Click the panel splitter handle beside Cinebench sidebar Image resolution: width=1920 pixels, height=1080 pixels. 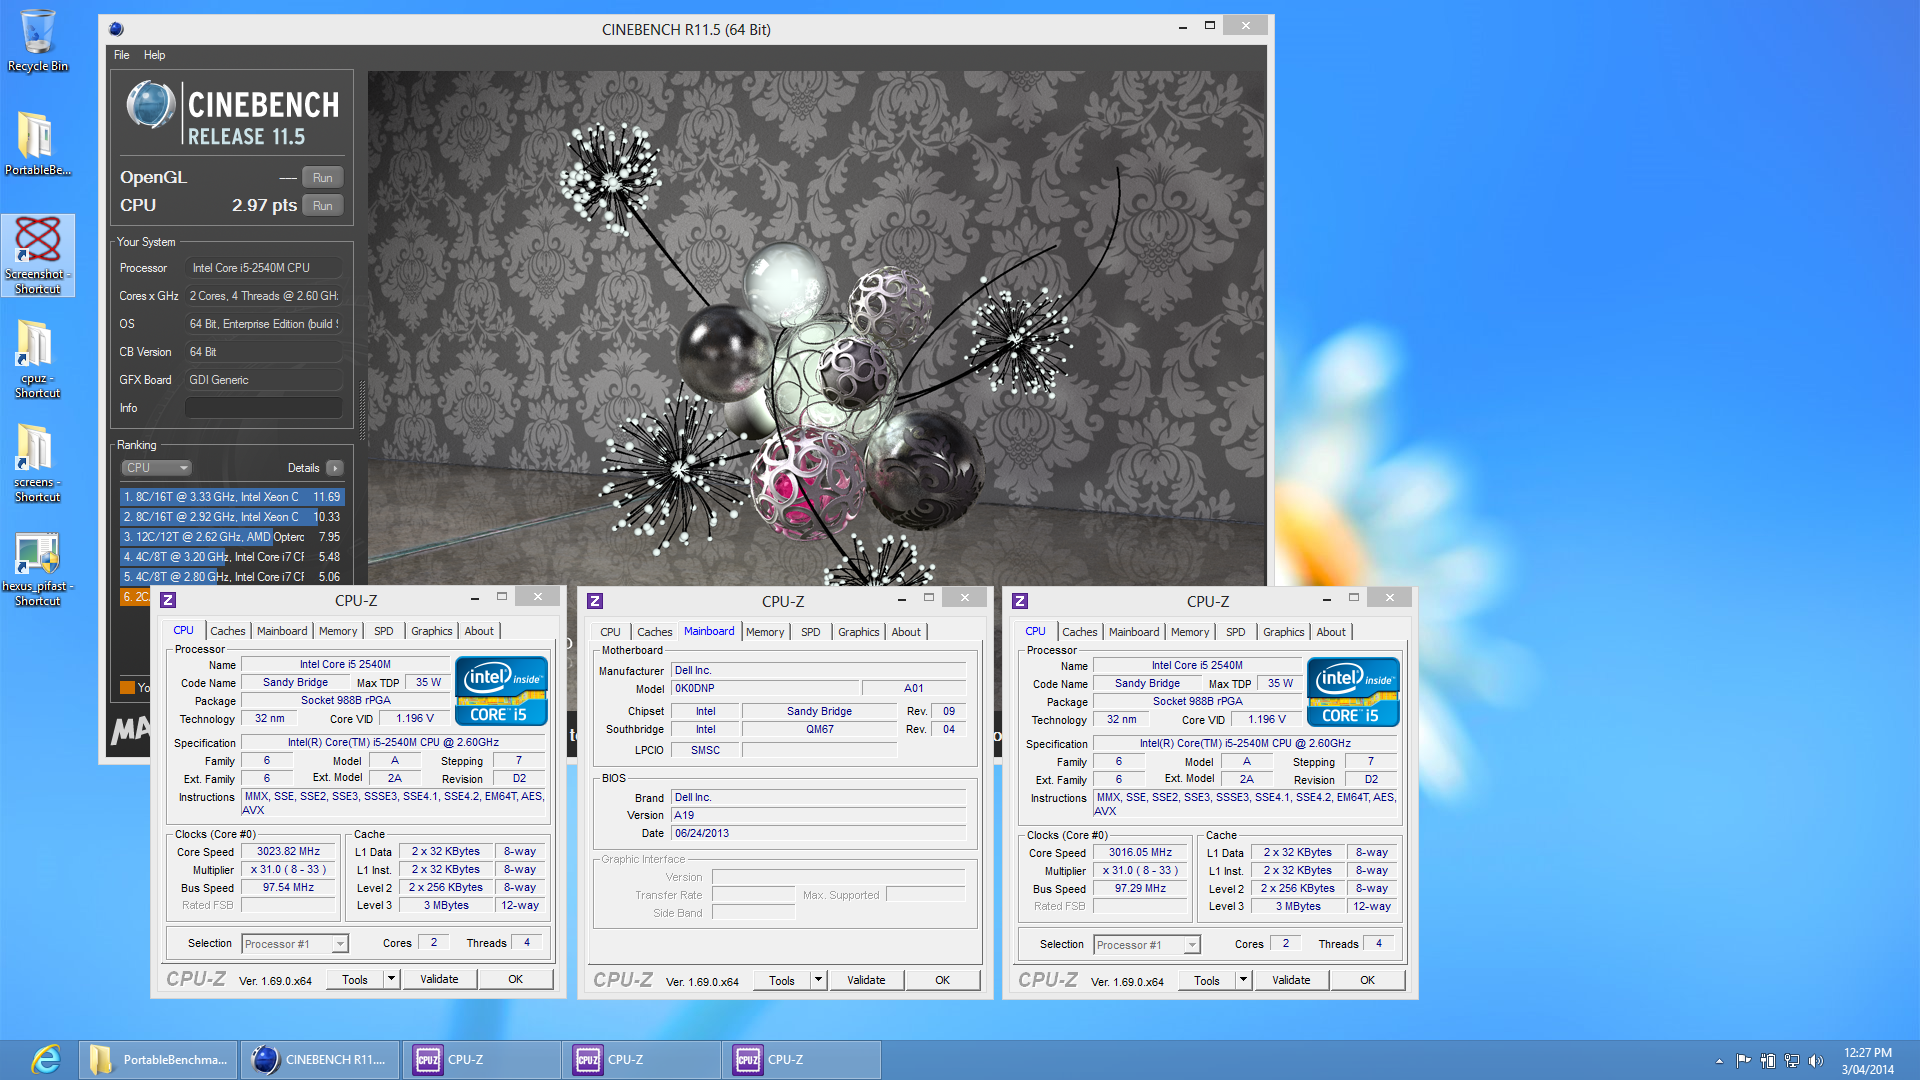[x=362, y=410]
